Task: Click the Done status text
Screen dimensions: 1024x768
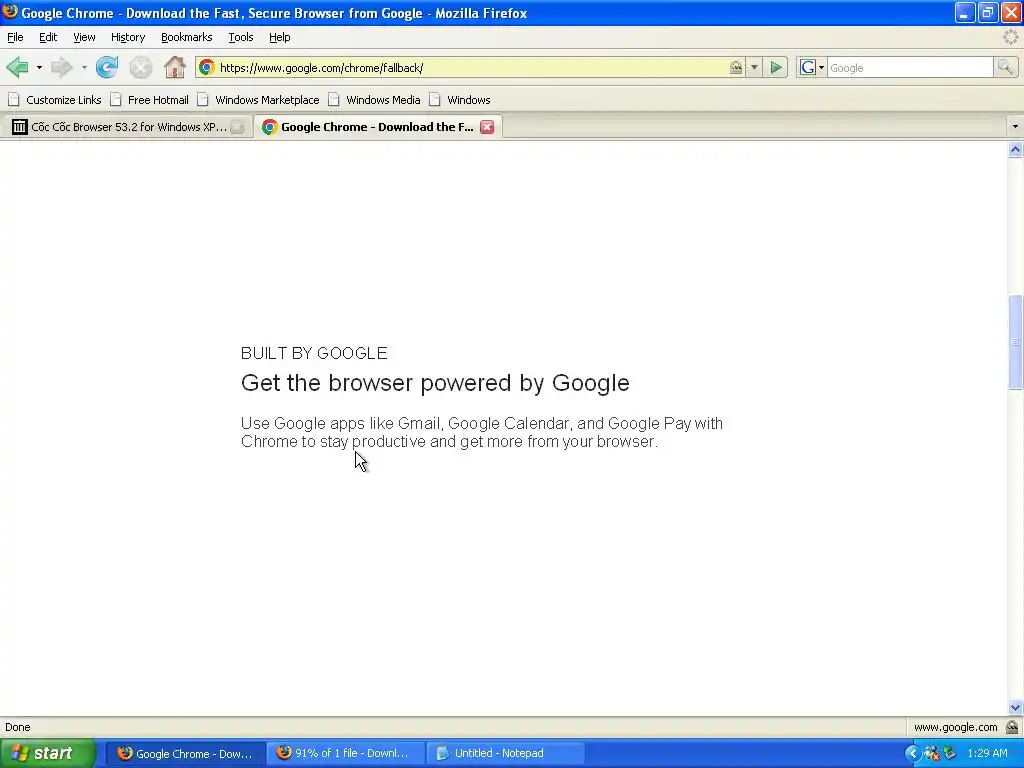Action: click(18, 727)
